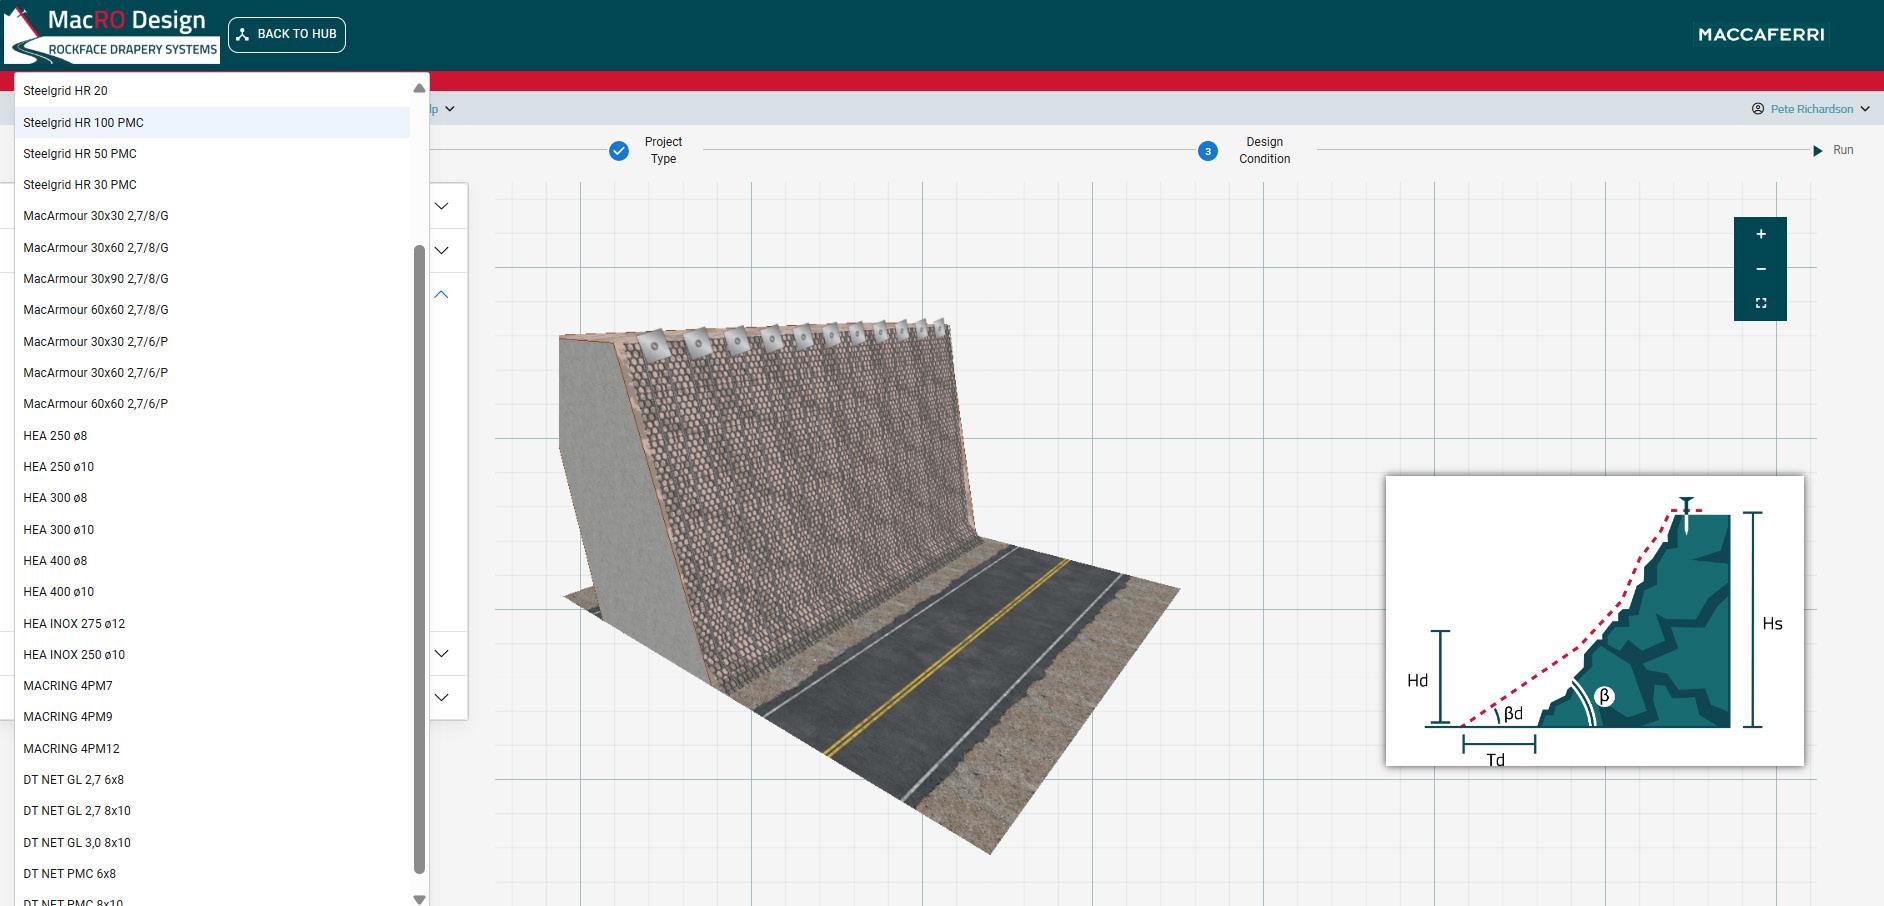
Task: Select MACRING 4PM12 option
Action: [212, 749]
